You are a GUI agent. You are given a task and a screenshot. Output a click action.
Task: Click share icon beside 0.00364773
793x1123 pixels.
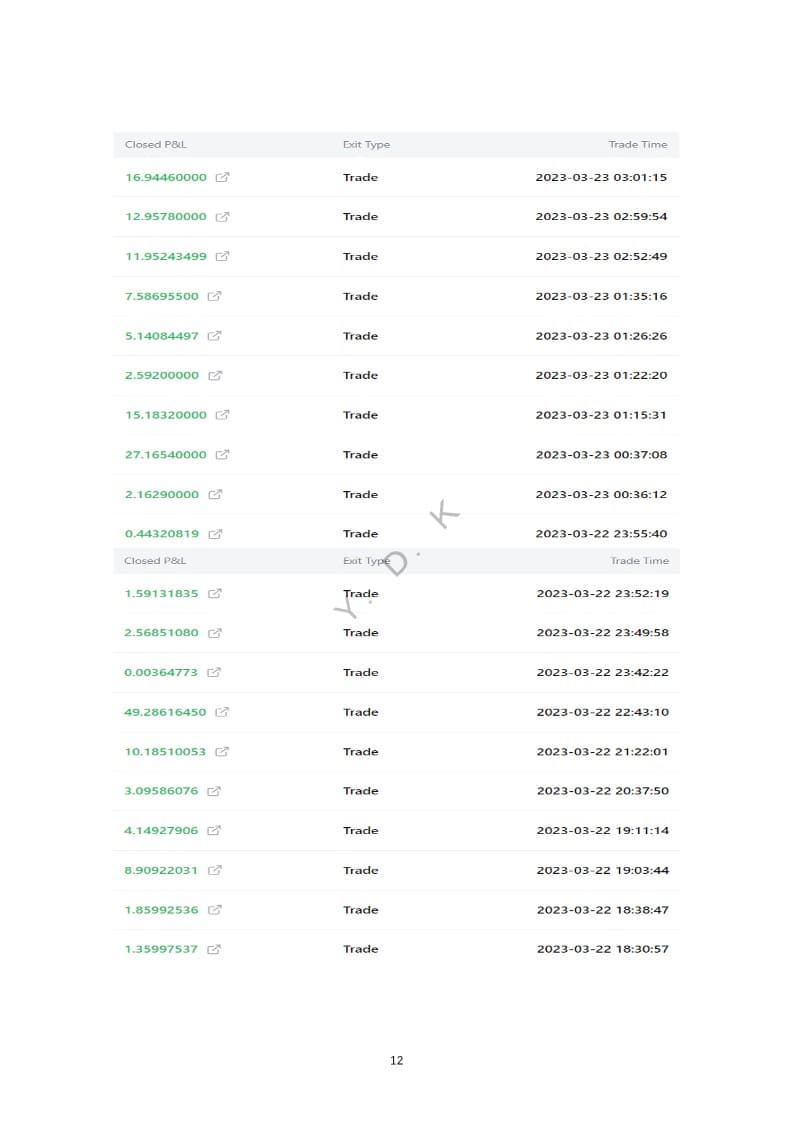point(214,673)
